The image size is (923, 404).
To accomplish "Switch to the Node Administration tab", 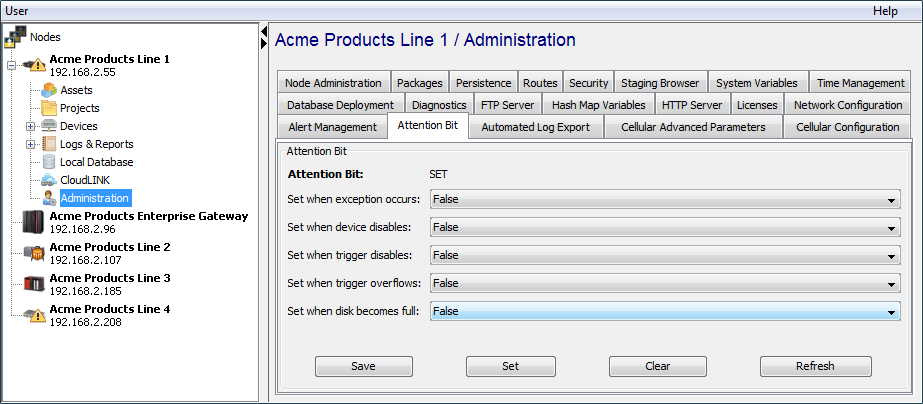I will pos(333,83).
